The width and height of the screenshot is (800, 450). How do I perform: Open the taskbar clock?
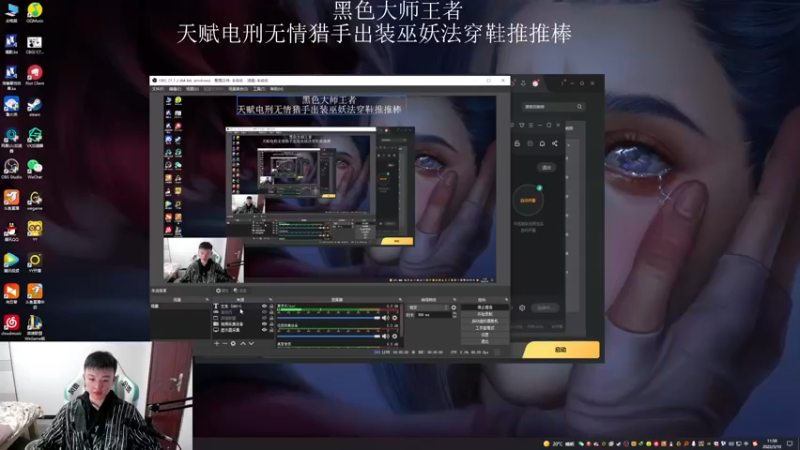point(771,443)
